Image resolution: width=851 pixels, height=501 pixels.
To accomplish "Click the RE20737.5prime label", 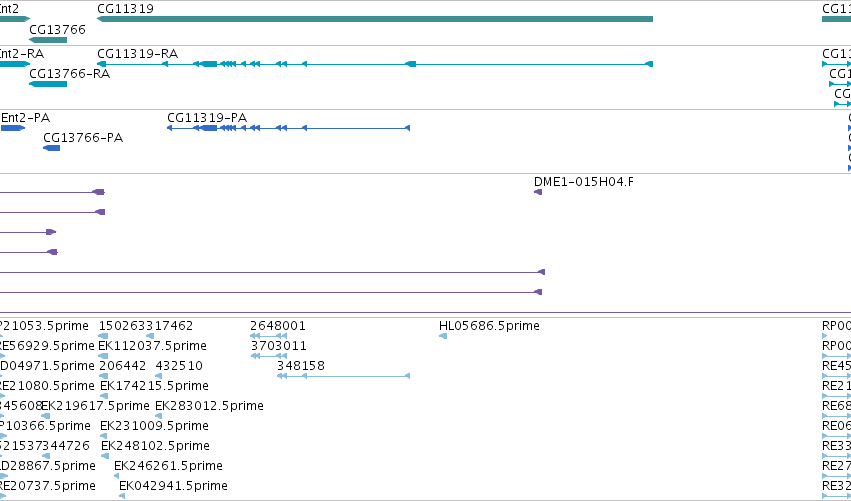I will point(48,486).
